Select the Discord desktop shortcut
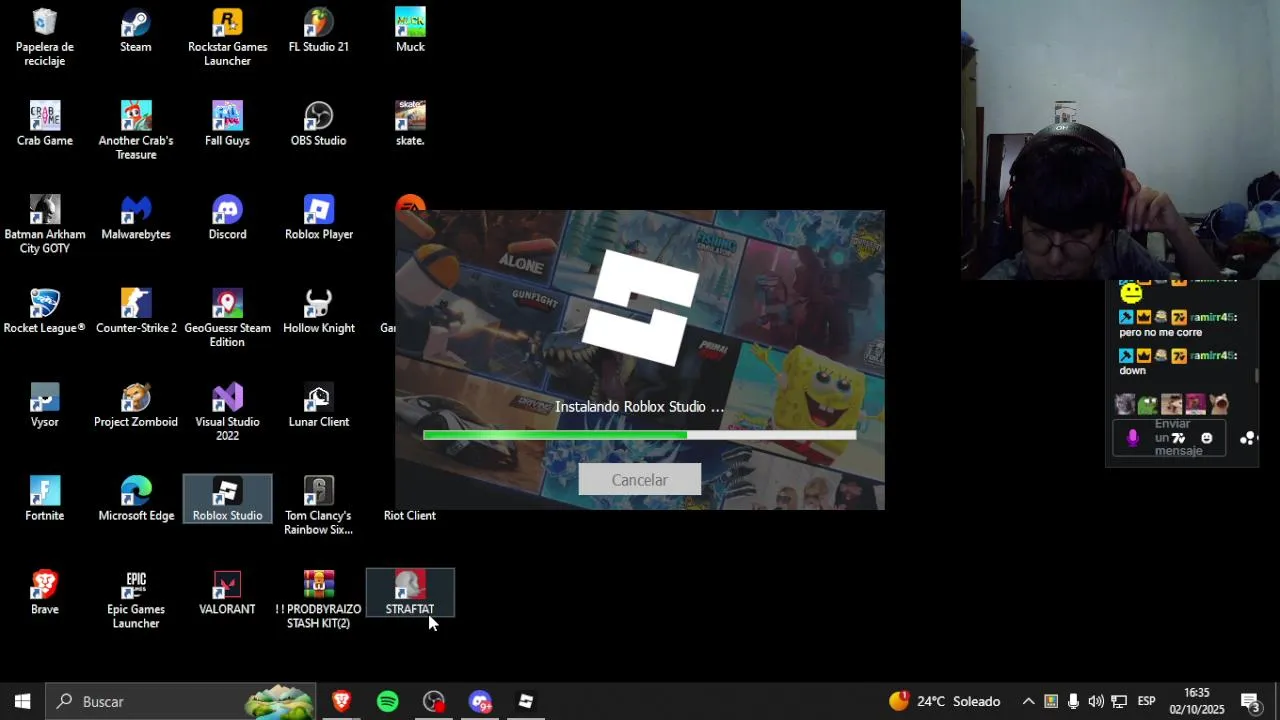 pos(227,218)
